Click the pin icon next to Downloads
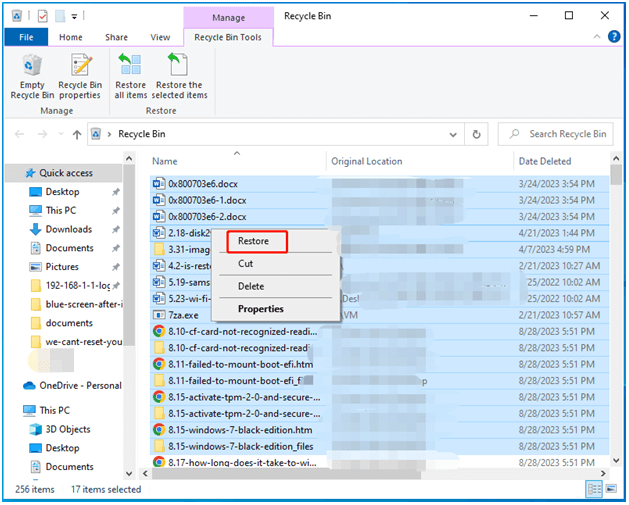 pos(116,229)
